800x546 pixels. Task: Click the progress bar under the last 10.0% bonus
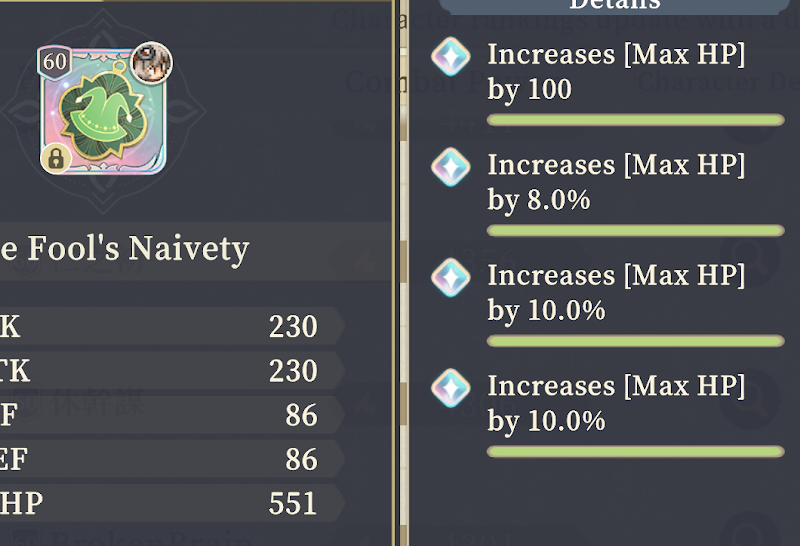coord(635,451)
